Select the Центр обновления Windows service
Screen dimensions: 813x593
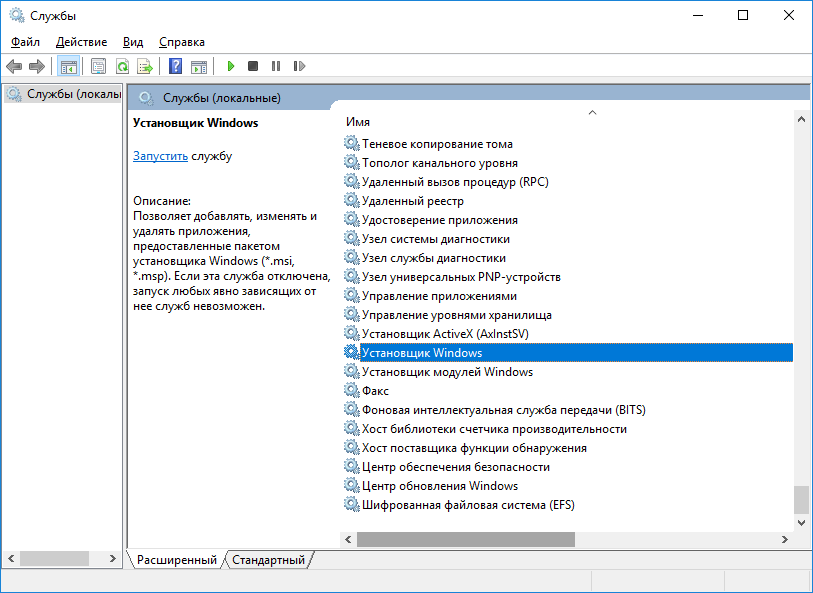click(x=440, y=486)
